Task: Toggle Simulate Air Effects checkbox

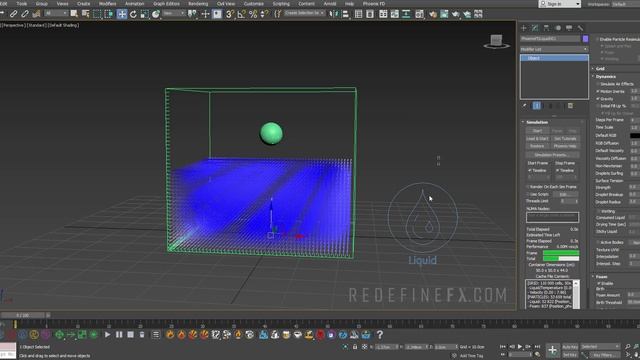Action: 598,84
